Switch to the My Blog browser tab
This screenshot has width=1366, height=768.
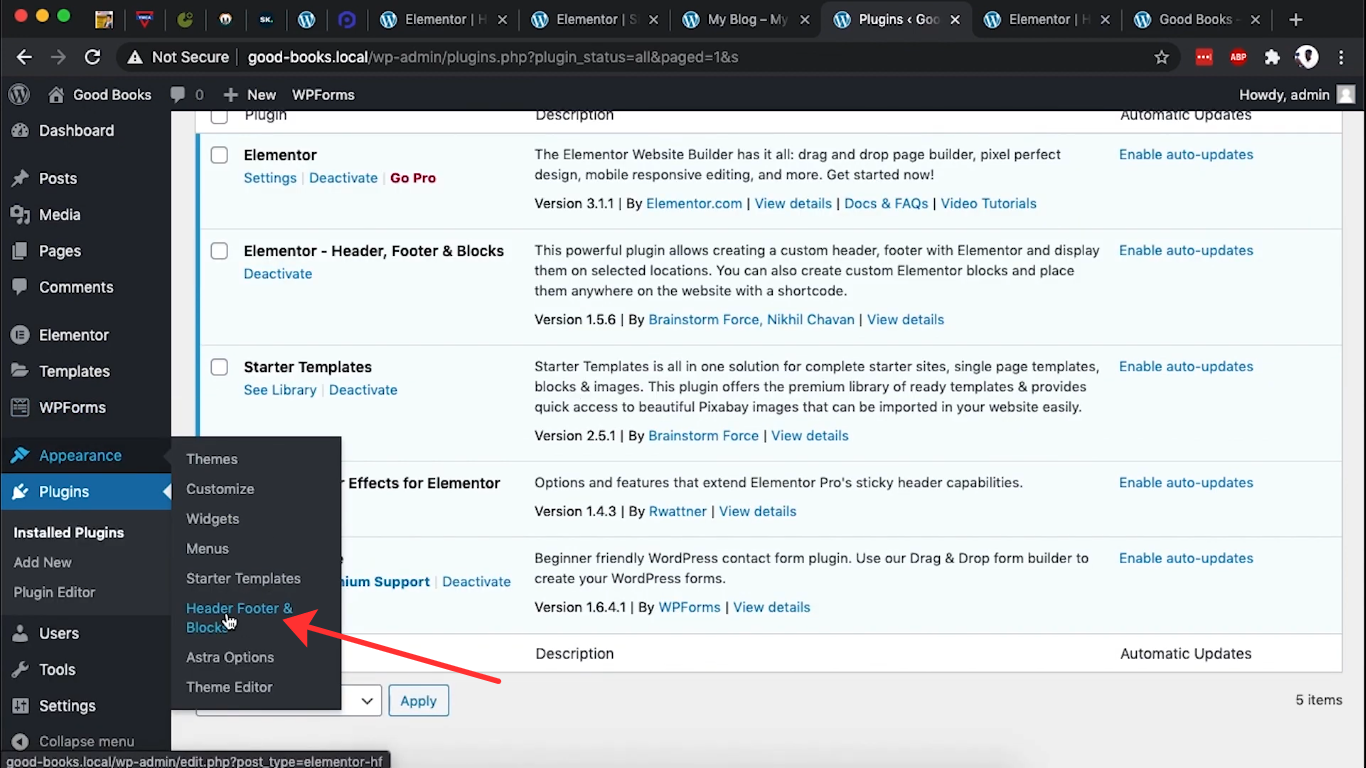click(747, 19)
